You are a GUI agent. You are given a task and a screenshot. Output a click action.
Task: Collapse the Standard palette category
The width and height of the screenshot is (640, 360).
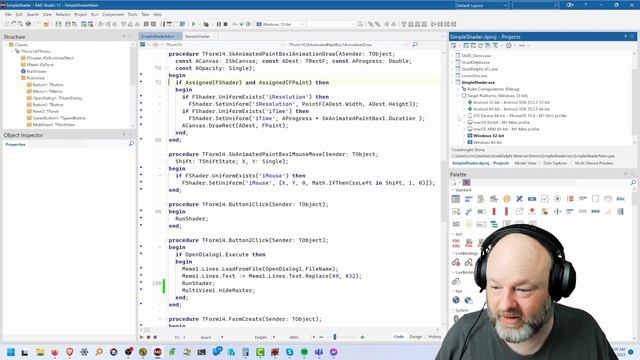[x=453, y=190]
